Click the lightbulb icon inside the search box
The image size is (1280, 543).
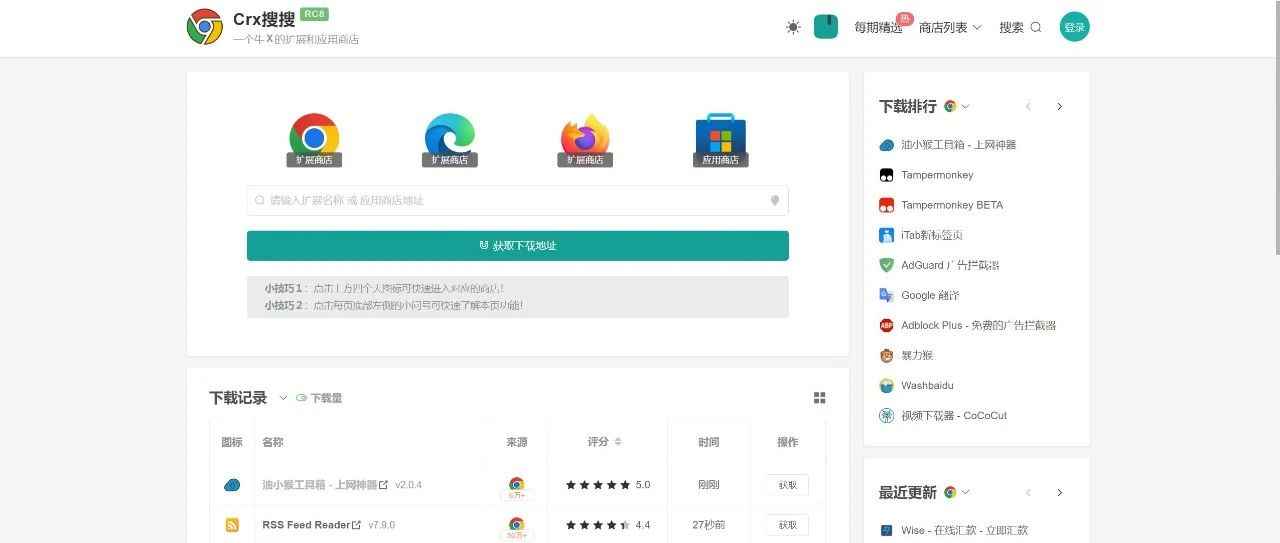tap(774, 201)
